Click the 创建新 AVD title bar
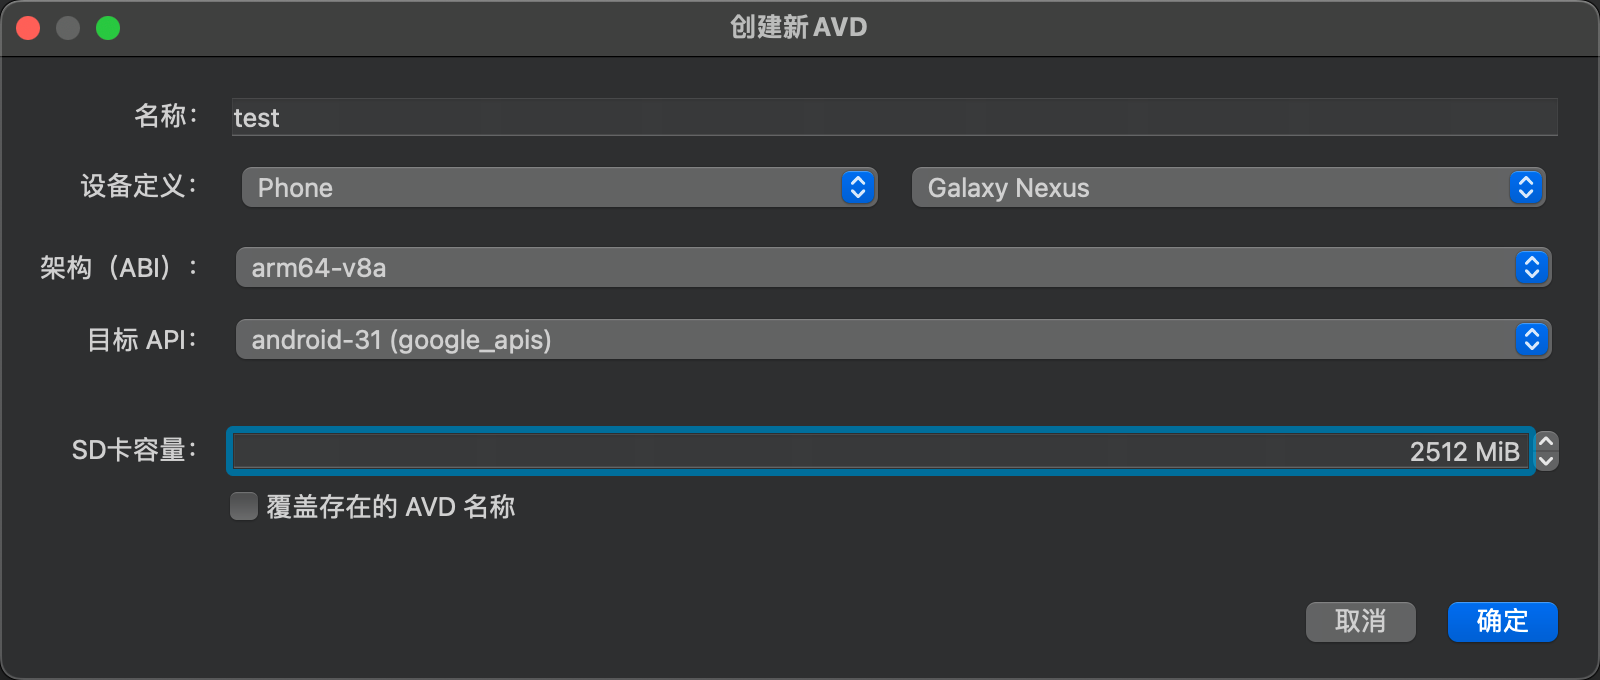 (x=799, y=28)
